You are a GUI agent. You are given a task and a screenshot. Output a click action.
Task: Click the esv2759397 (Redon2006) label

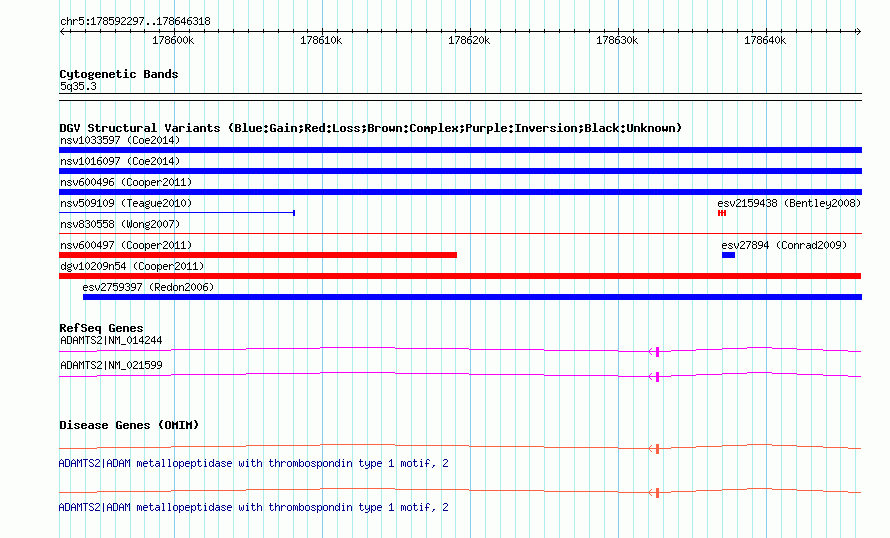point(148,287)
